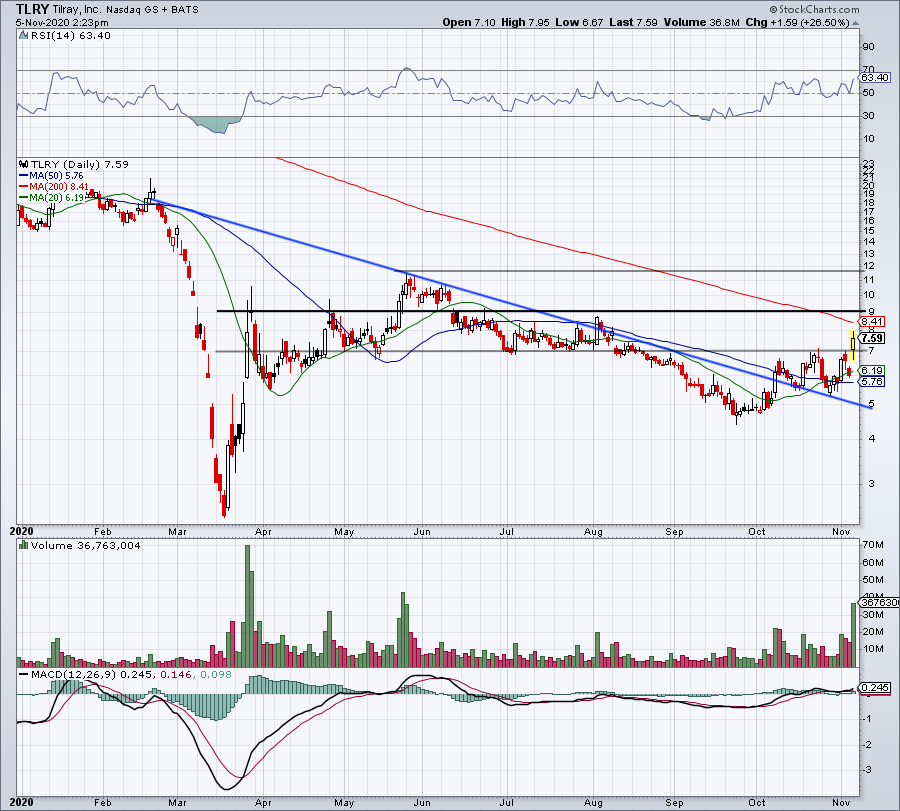900x811 pixels.
Task: Click the StockCharts.com watermark link
Action: 814,9
